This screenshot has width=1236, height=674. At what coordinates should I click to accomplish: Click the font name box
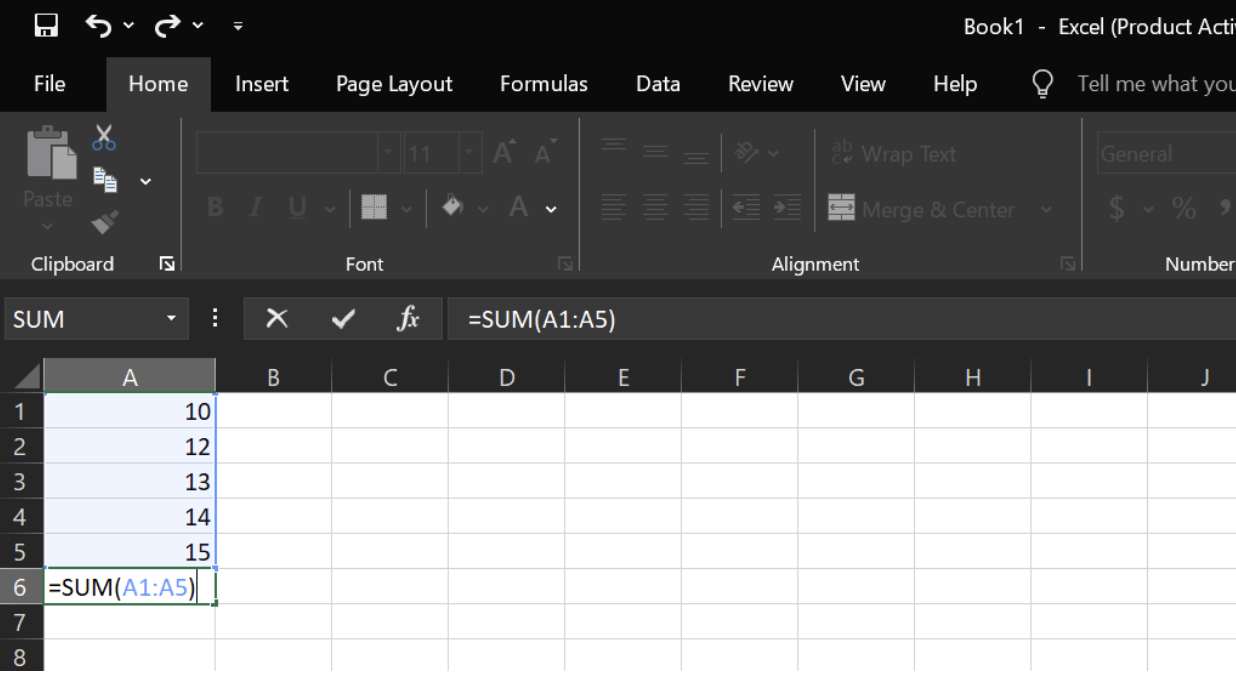point(287,154)
